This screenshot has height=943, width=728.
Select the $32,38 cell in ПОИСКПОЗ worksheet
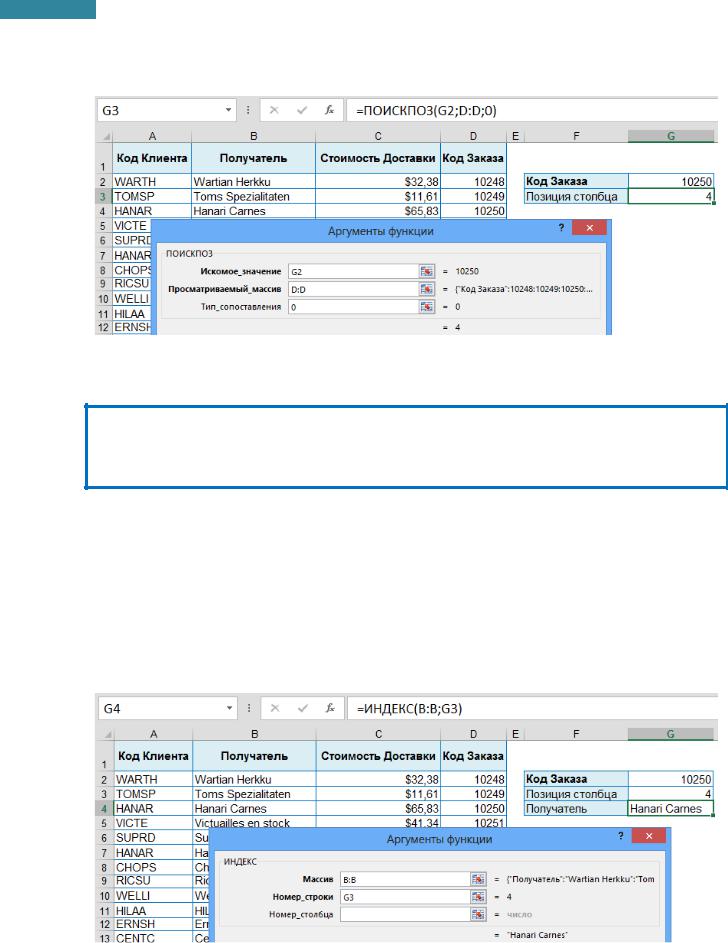[378, 182]
